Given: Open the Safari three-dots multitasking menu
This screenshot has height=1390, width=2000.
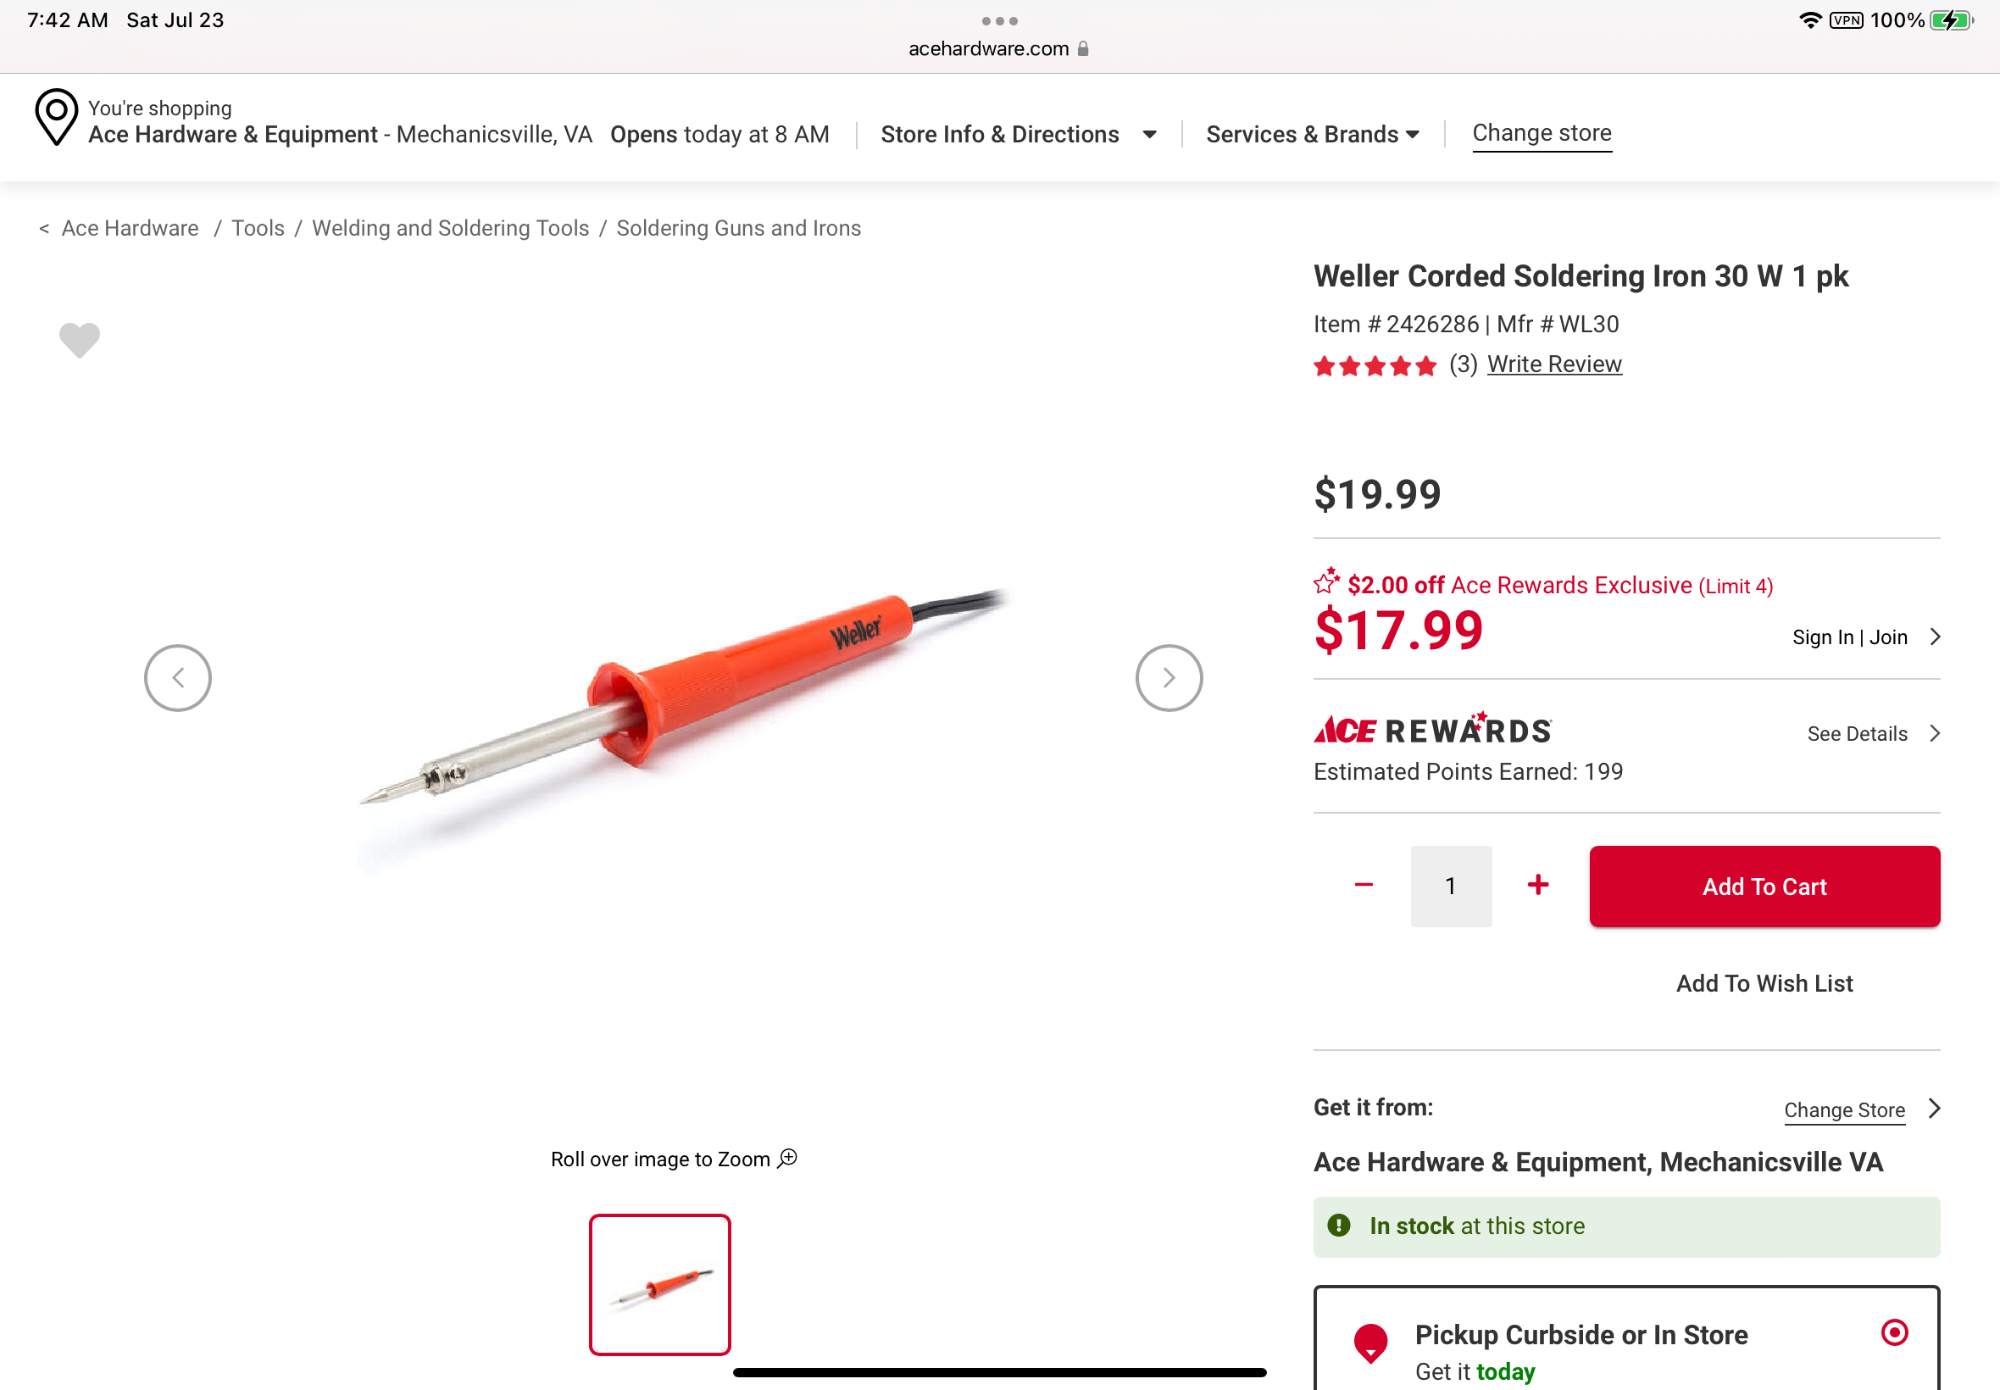Looking at the screenshot, I should click(999, 21).
